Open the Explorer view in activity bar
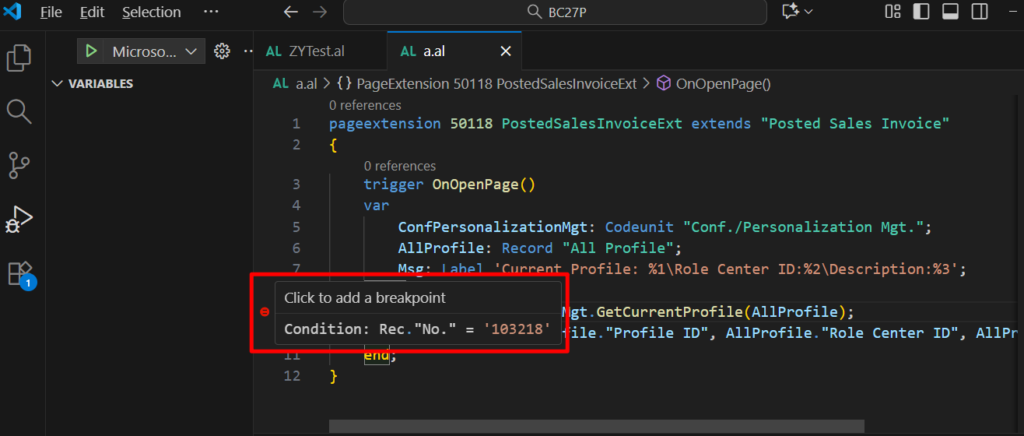The width and height of the screenshot is (1024, 436). (20, 58)
